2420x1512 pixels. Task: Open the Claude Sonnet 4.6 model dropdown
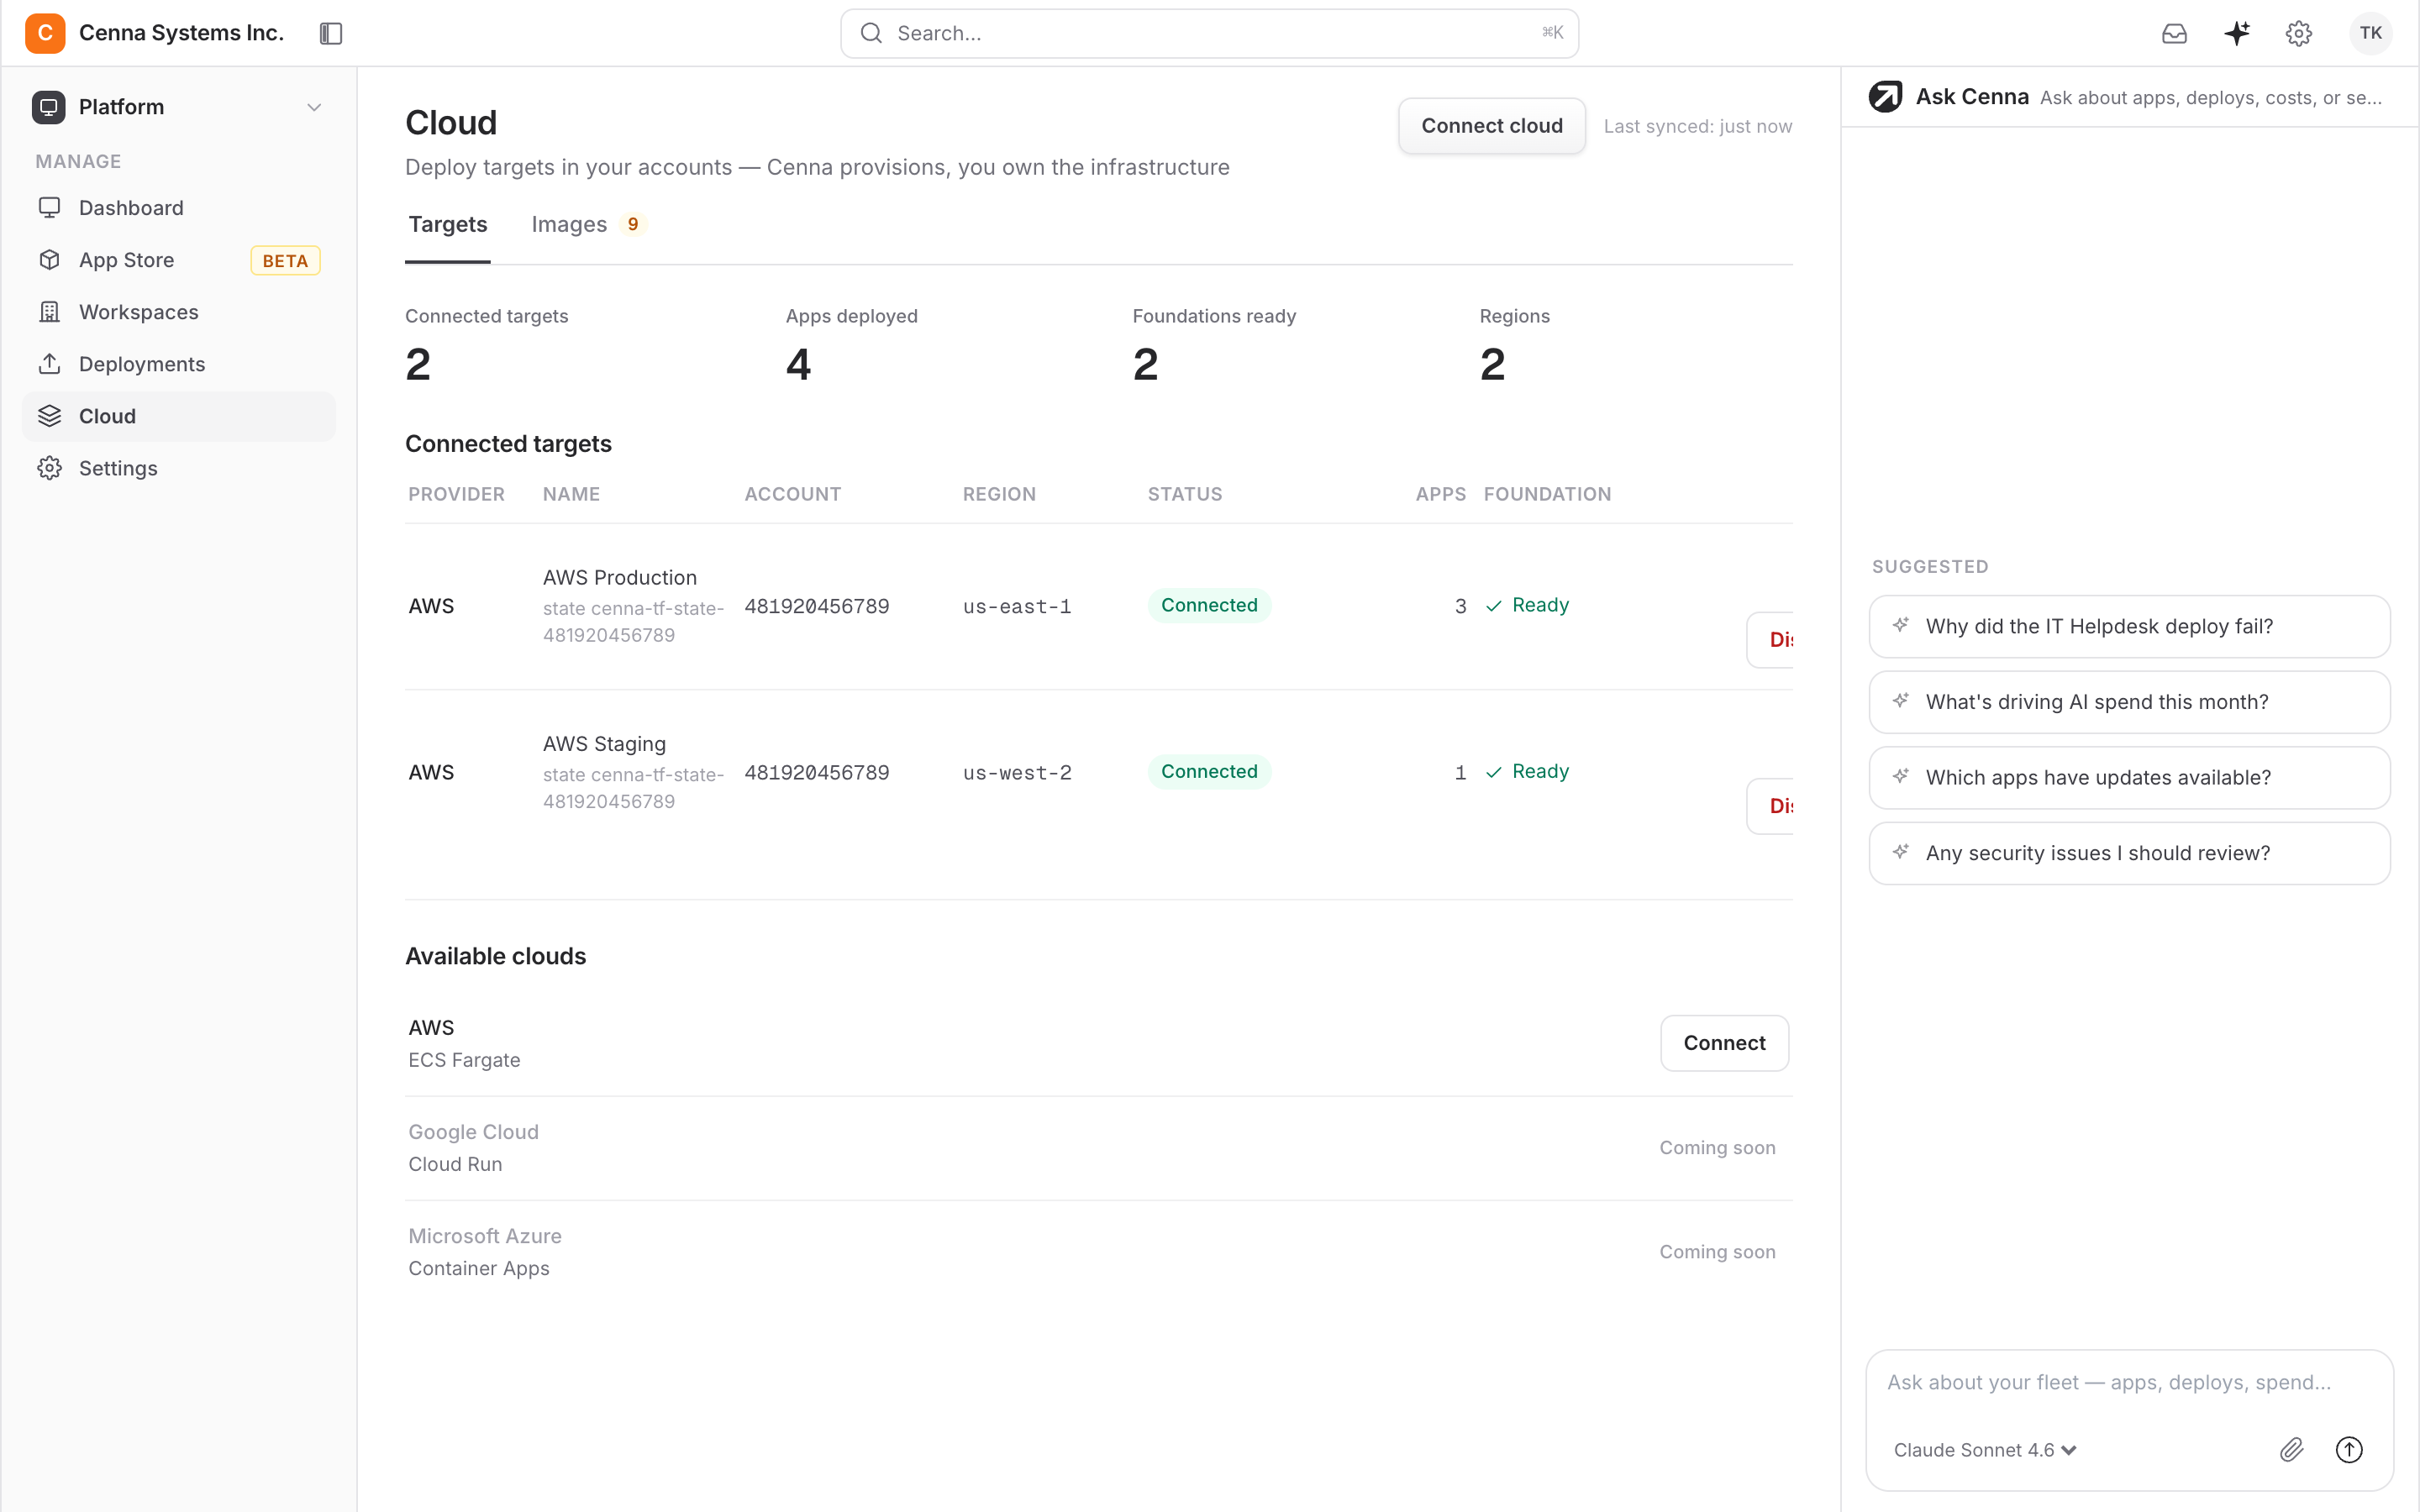pyautogui.click(x=1985, y=1450)
